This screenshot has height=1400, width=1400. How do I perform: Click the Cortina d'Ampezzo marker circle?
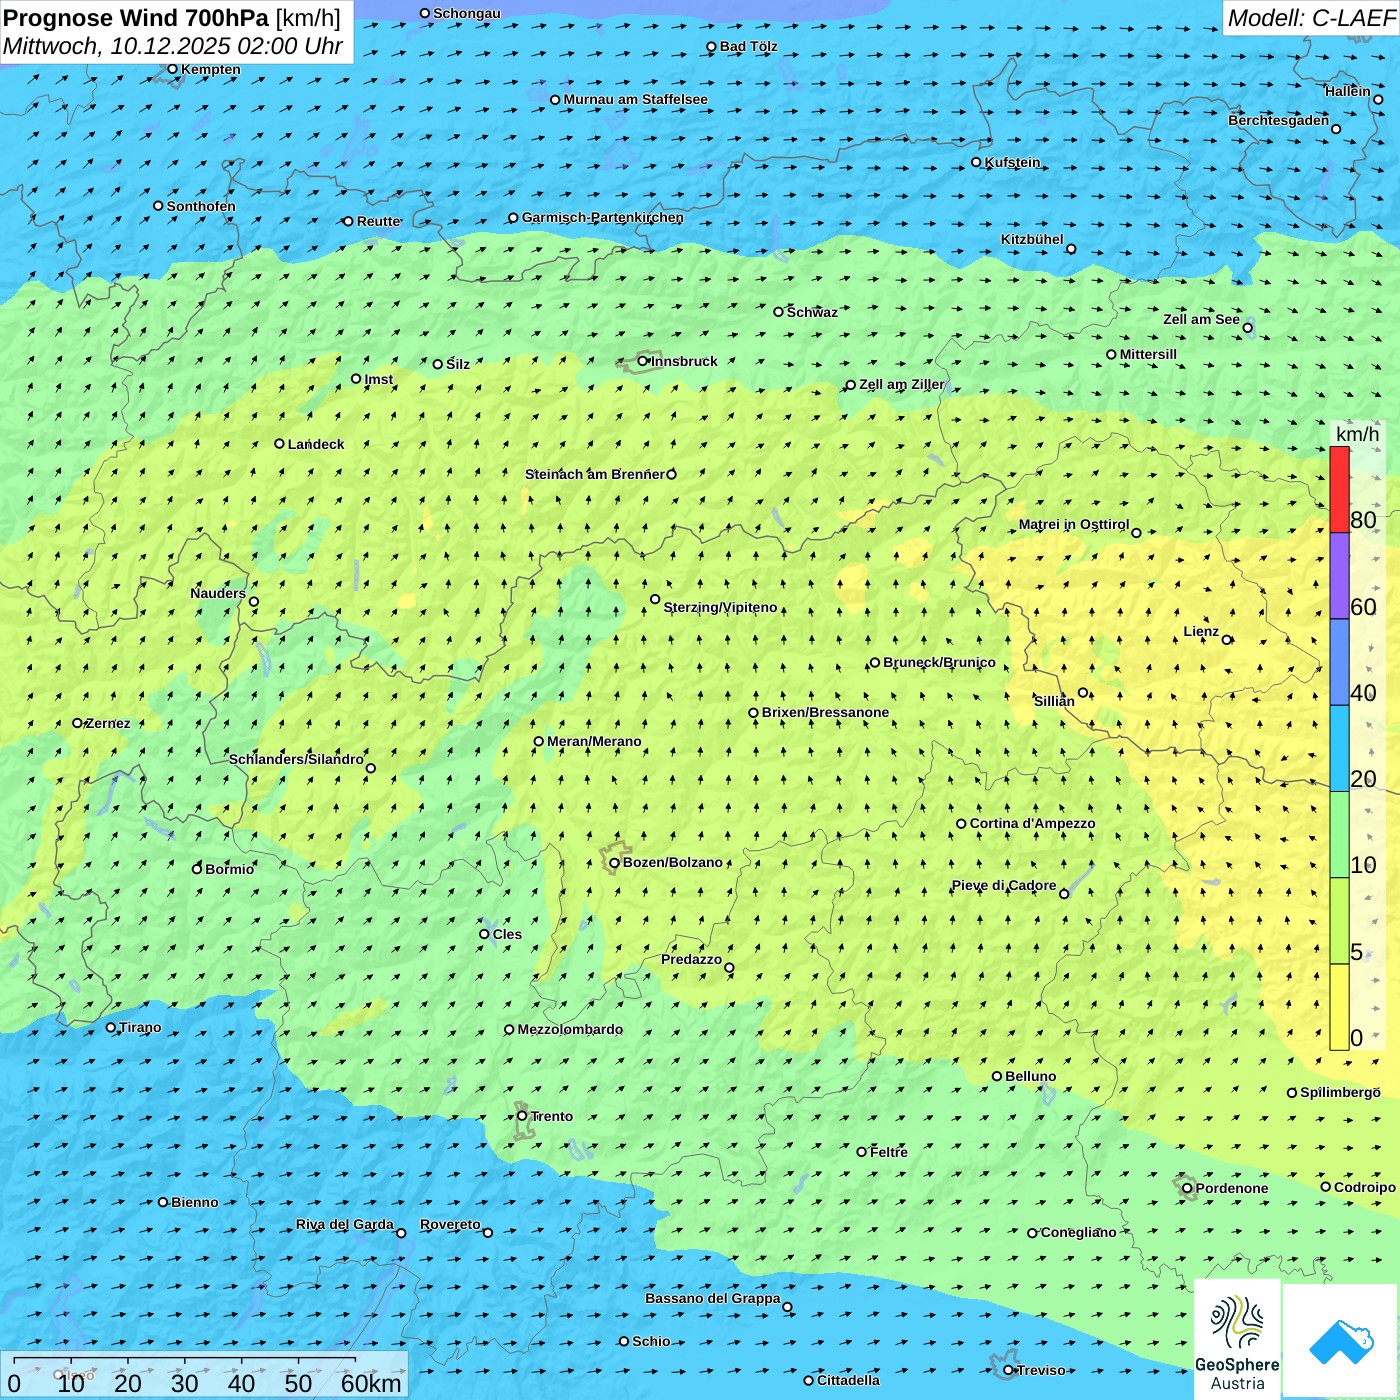(961, 824)
